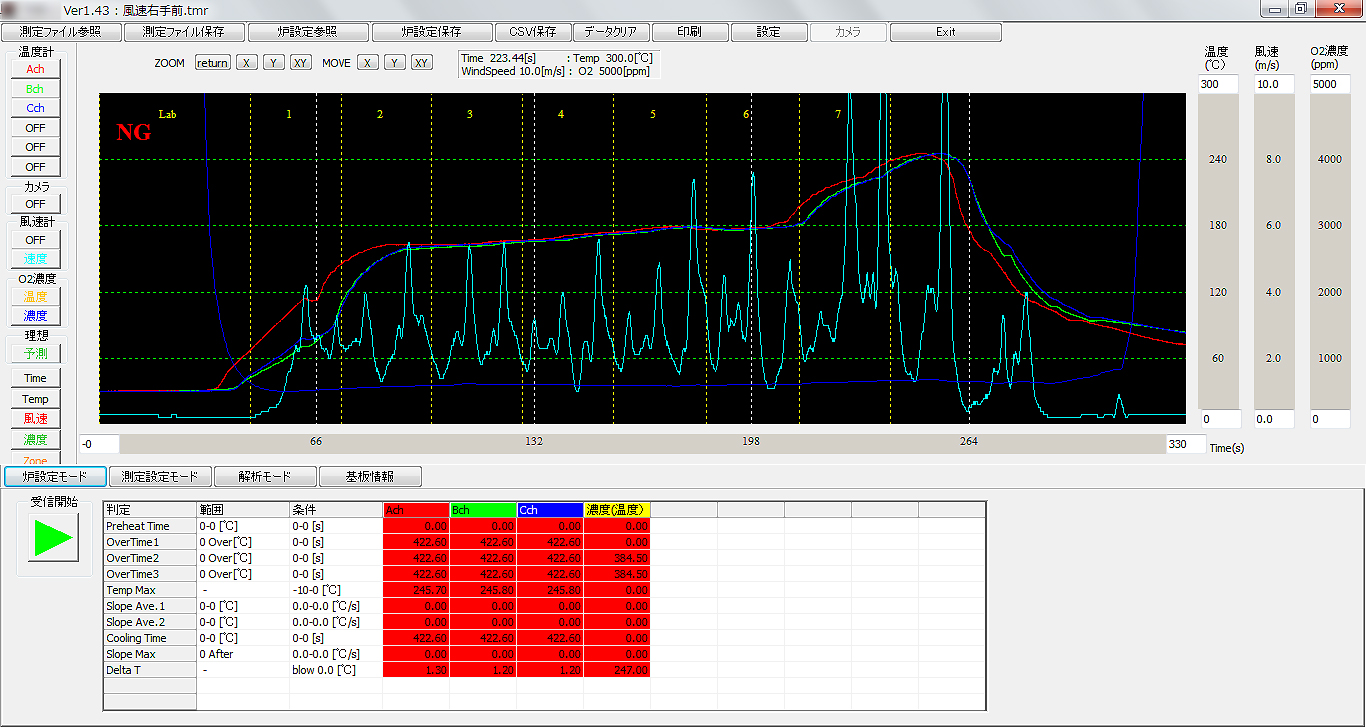Image resolution: width=1366 pixels, height=728 pixels.
Task: Toggle the Cch thermometer channel
Action: [35, 108]
